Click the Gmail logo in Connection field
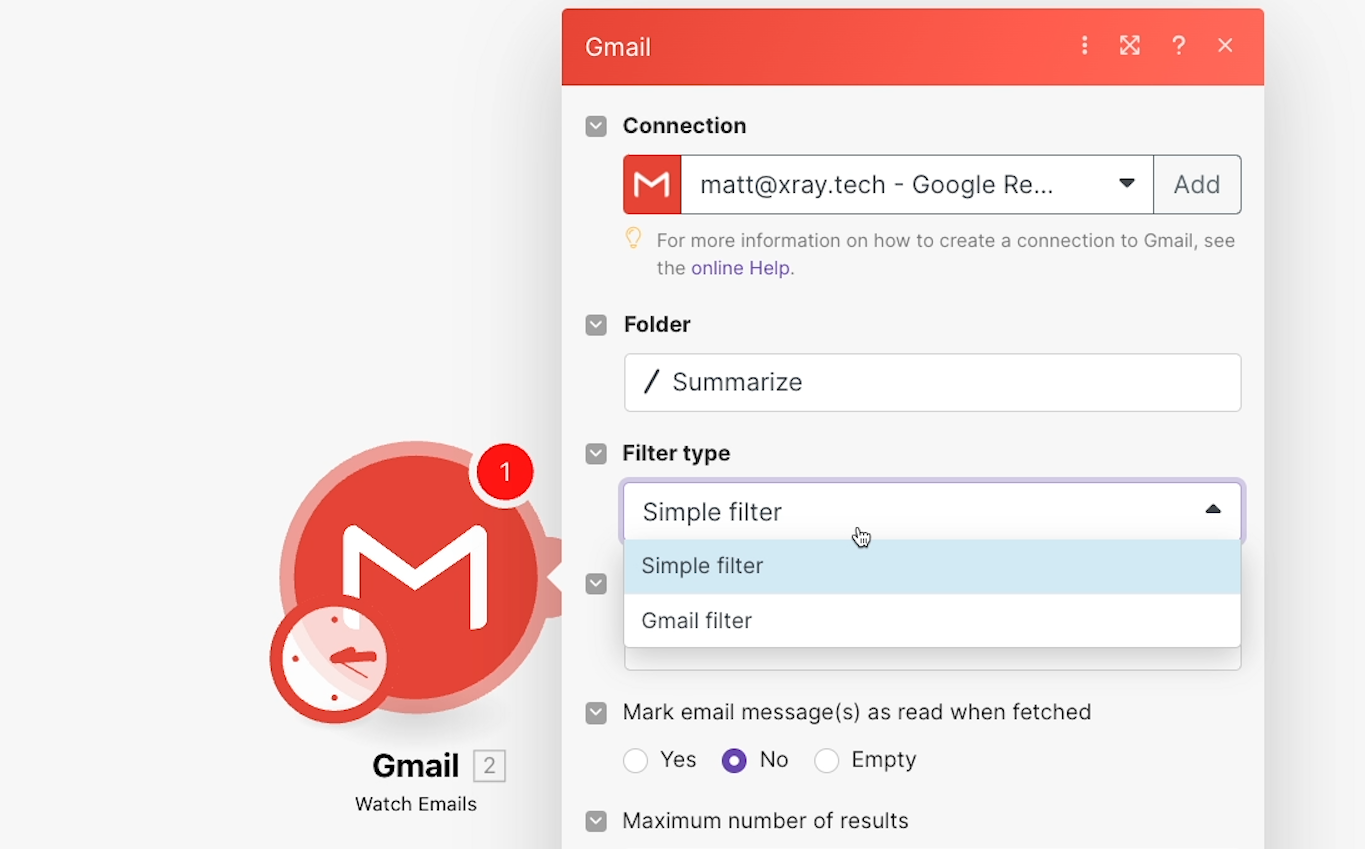Viewport: 1365px width, 849px height. (x=652, y=184)
